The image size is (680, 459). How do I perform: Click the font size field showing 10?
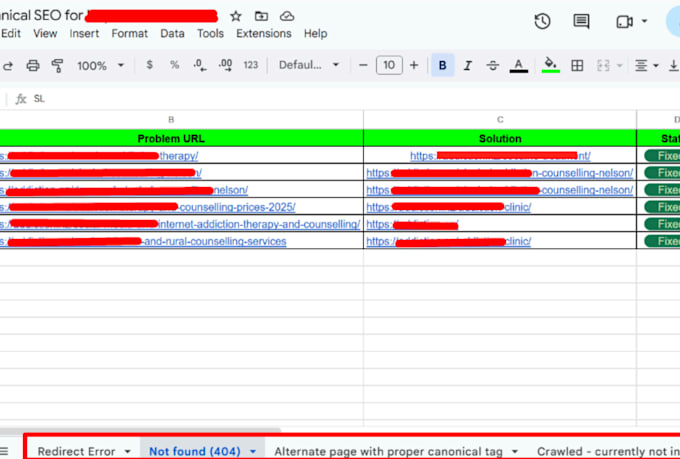[389, 65]
